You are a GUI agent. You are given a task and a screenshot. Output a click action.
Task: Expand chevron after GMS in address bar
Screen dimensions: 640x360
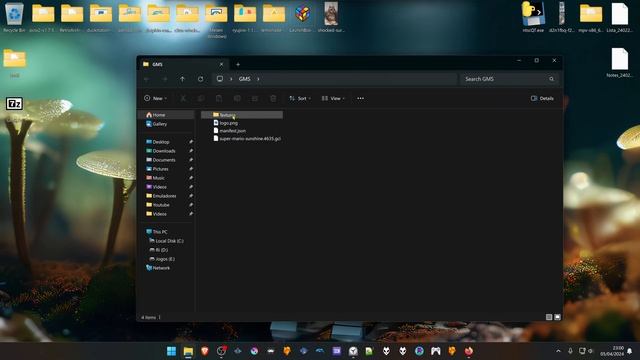(x=258, y=79)
